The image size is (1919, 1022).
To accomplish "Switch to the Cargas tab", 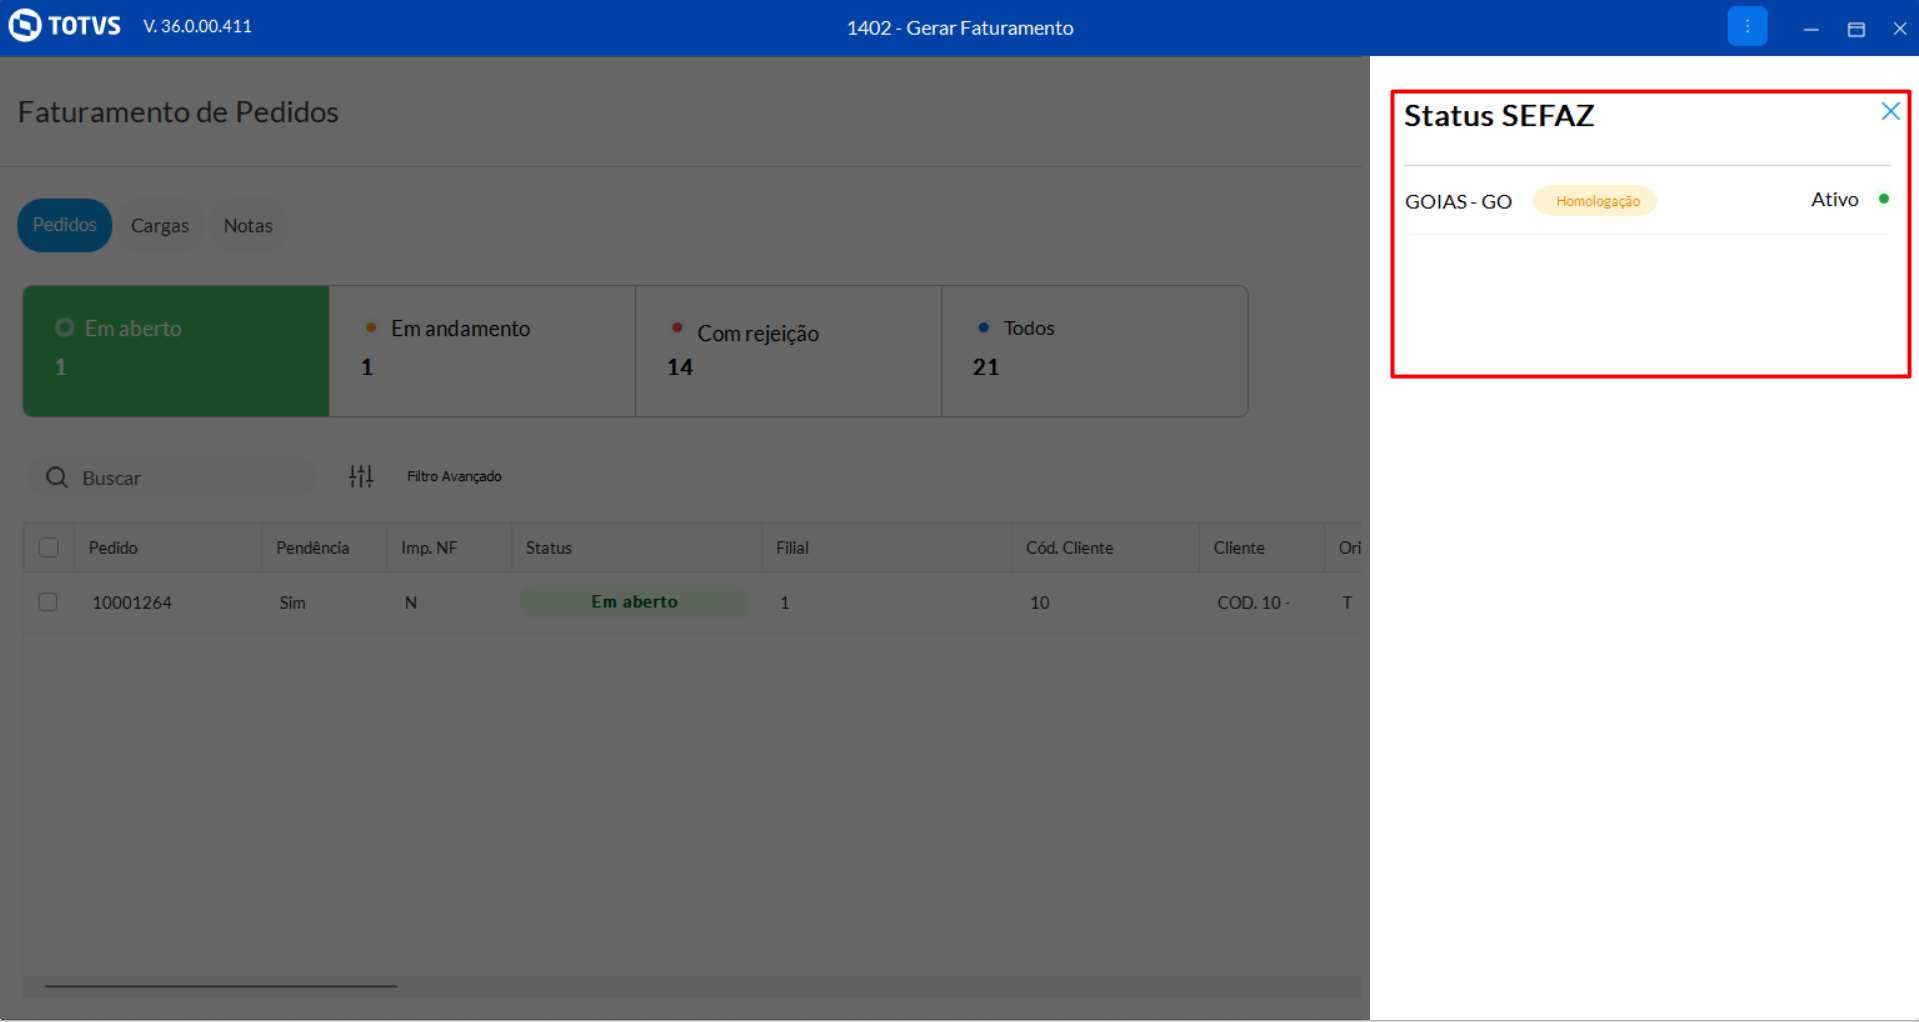I will pyautogui.click(x=160, y=226).
